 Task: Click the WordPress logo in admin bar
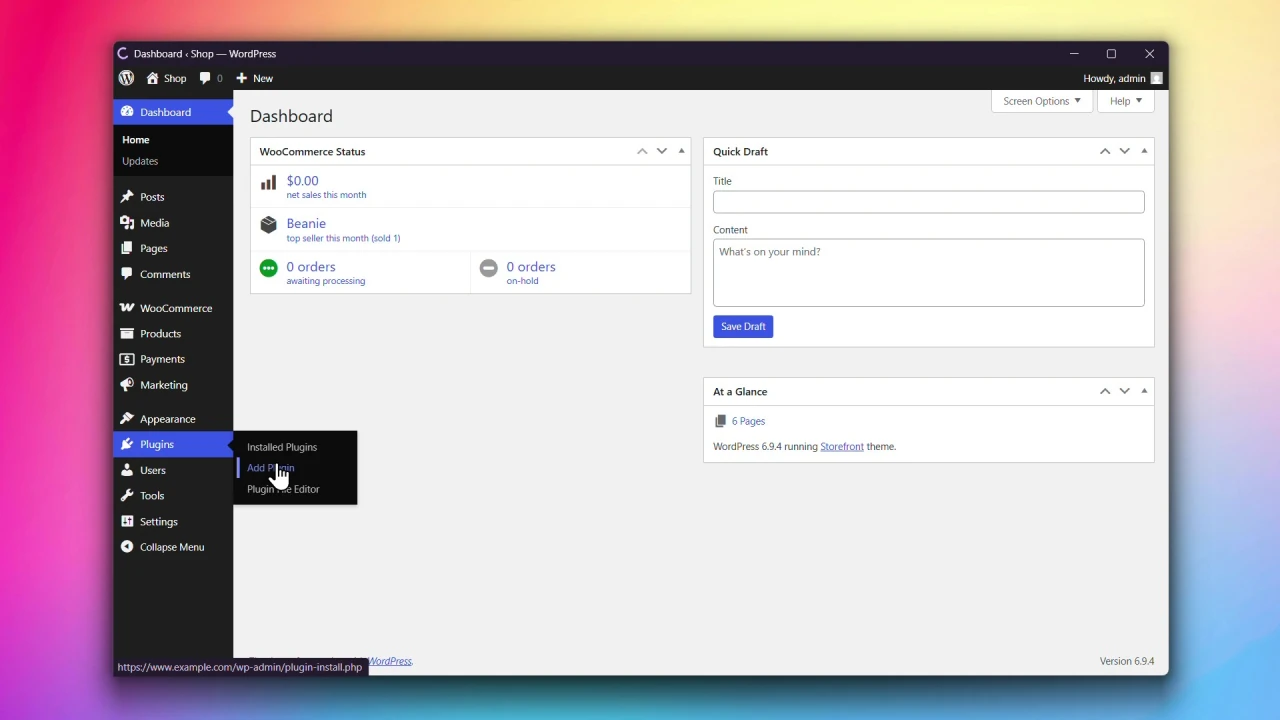coord(126,78)
